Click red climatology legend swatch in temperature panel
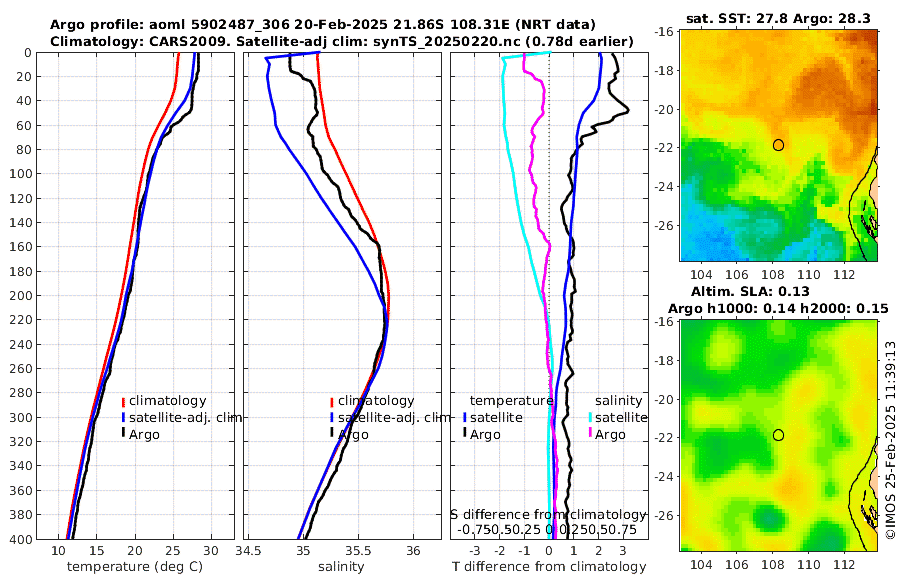Image resolution: width=900 pixels, height=580 pixels. tap(123, 401)
